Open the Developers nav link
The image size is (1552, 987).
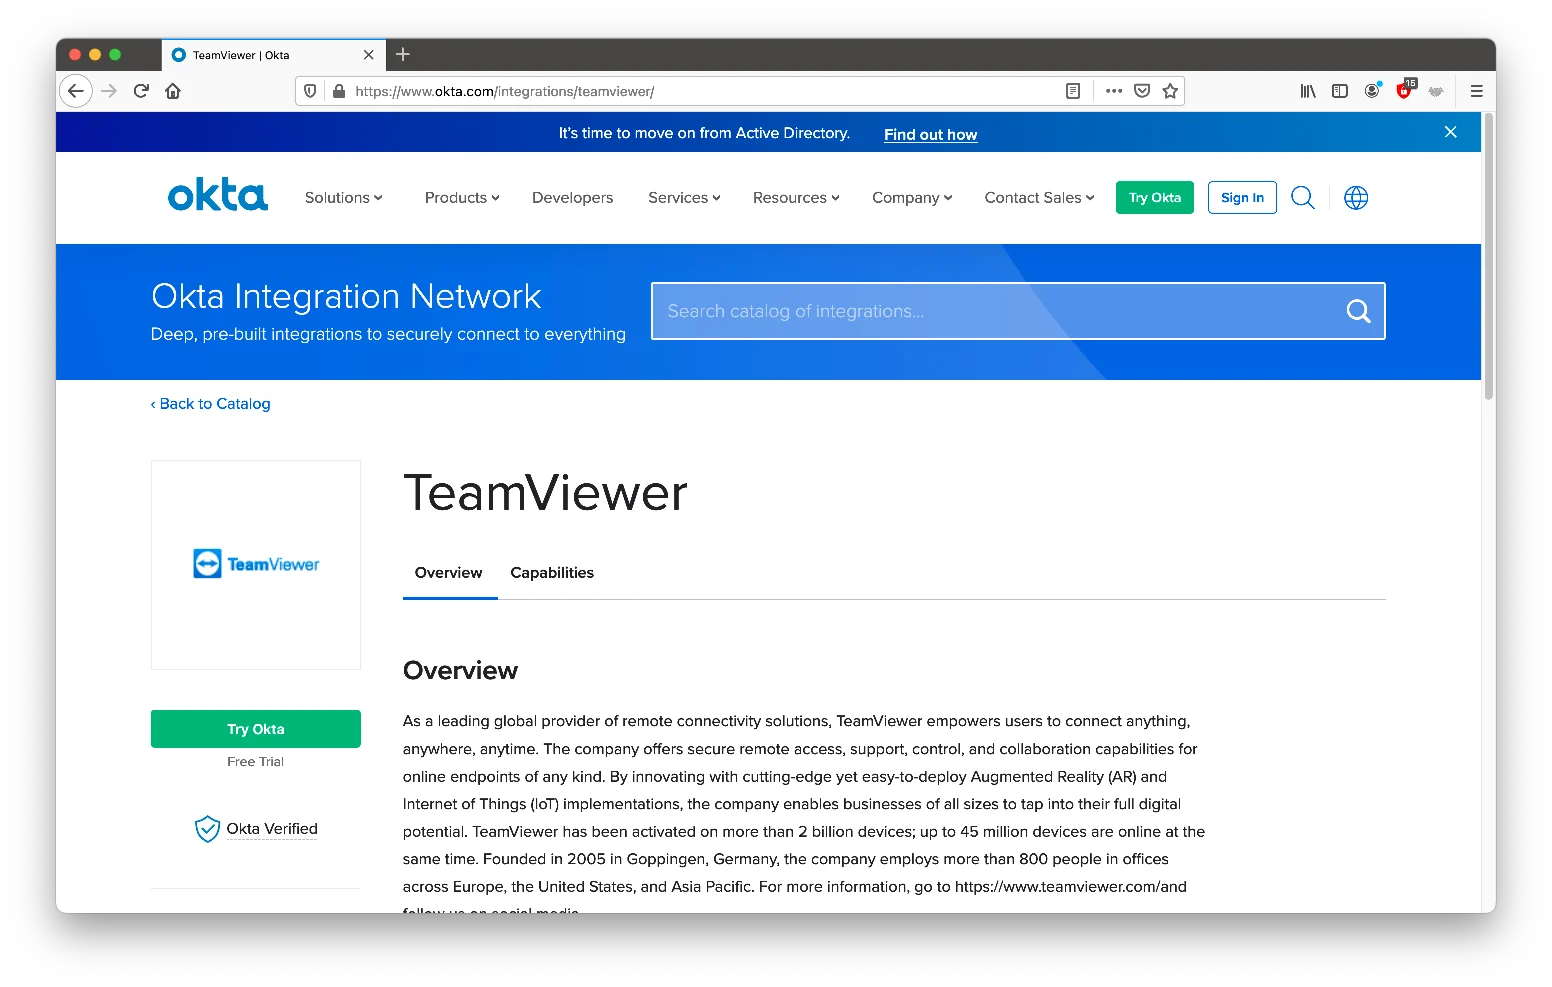(x=572, y=198)
